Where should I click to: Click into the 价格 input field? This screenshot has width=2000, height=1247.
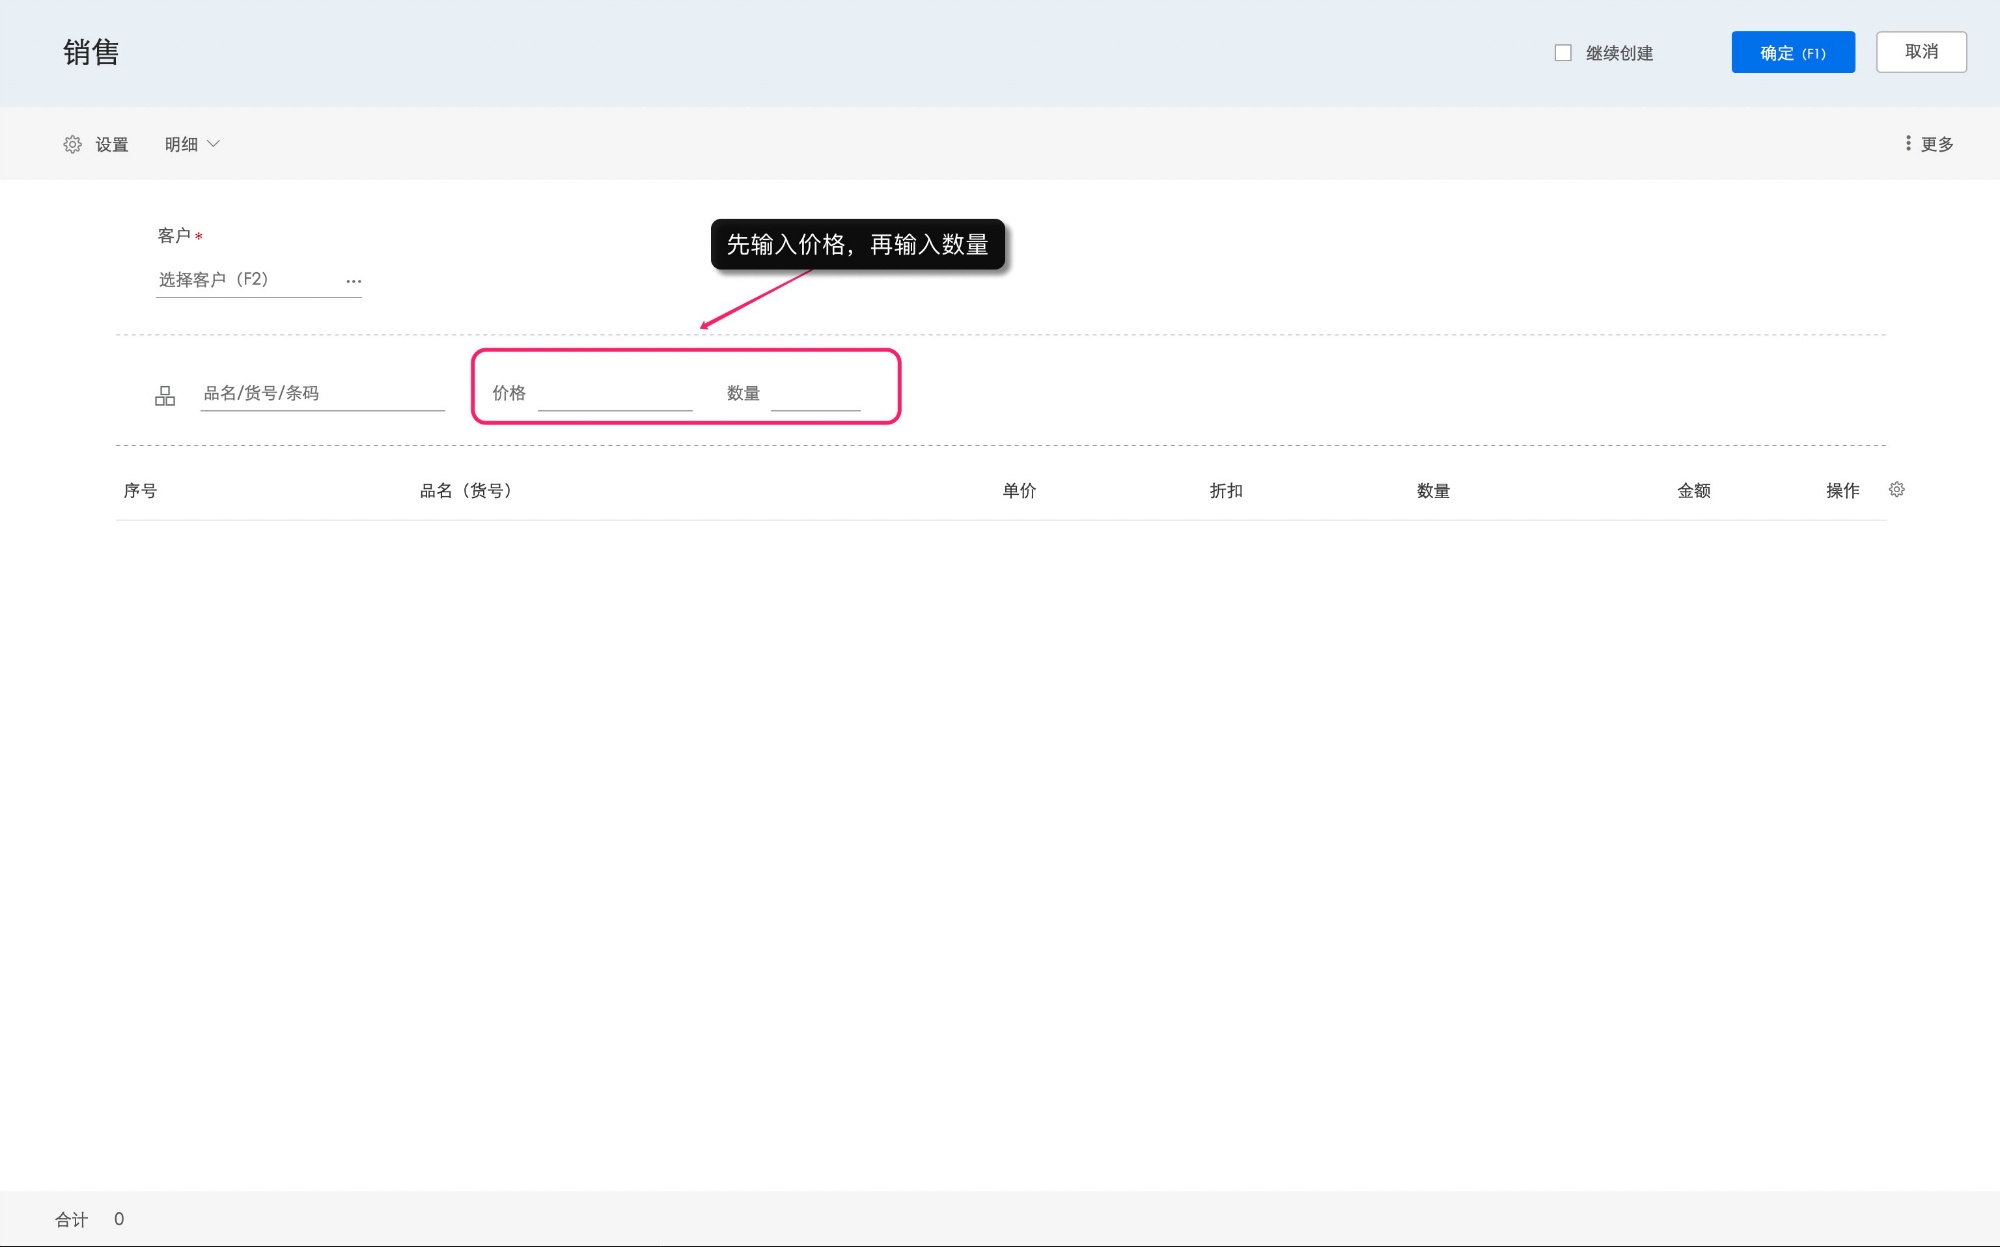click(614, 394)
